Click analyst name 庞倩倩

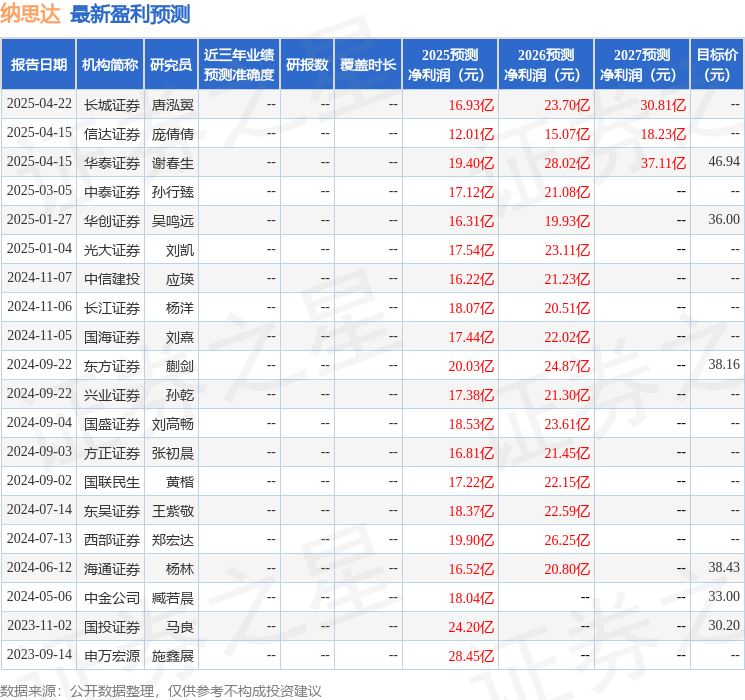pos(172,134)
